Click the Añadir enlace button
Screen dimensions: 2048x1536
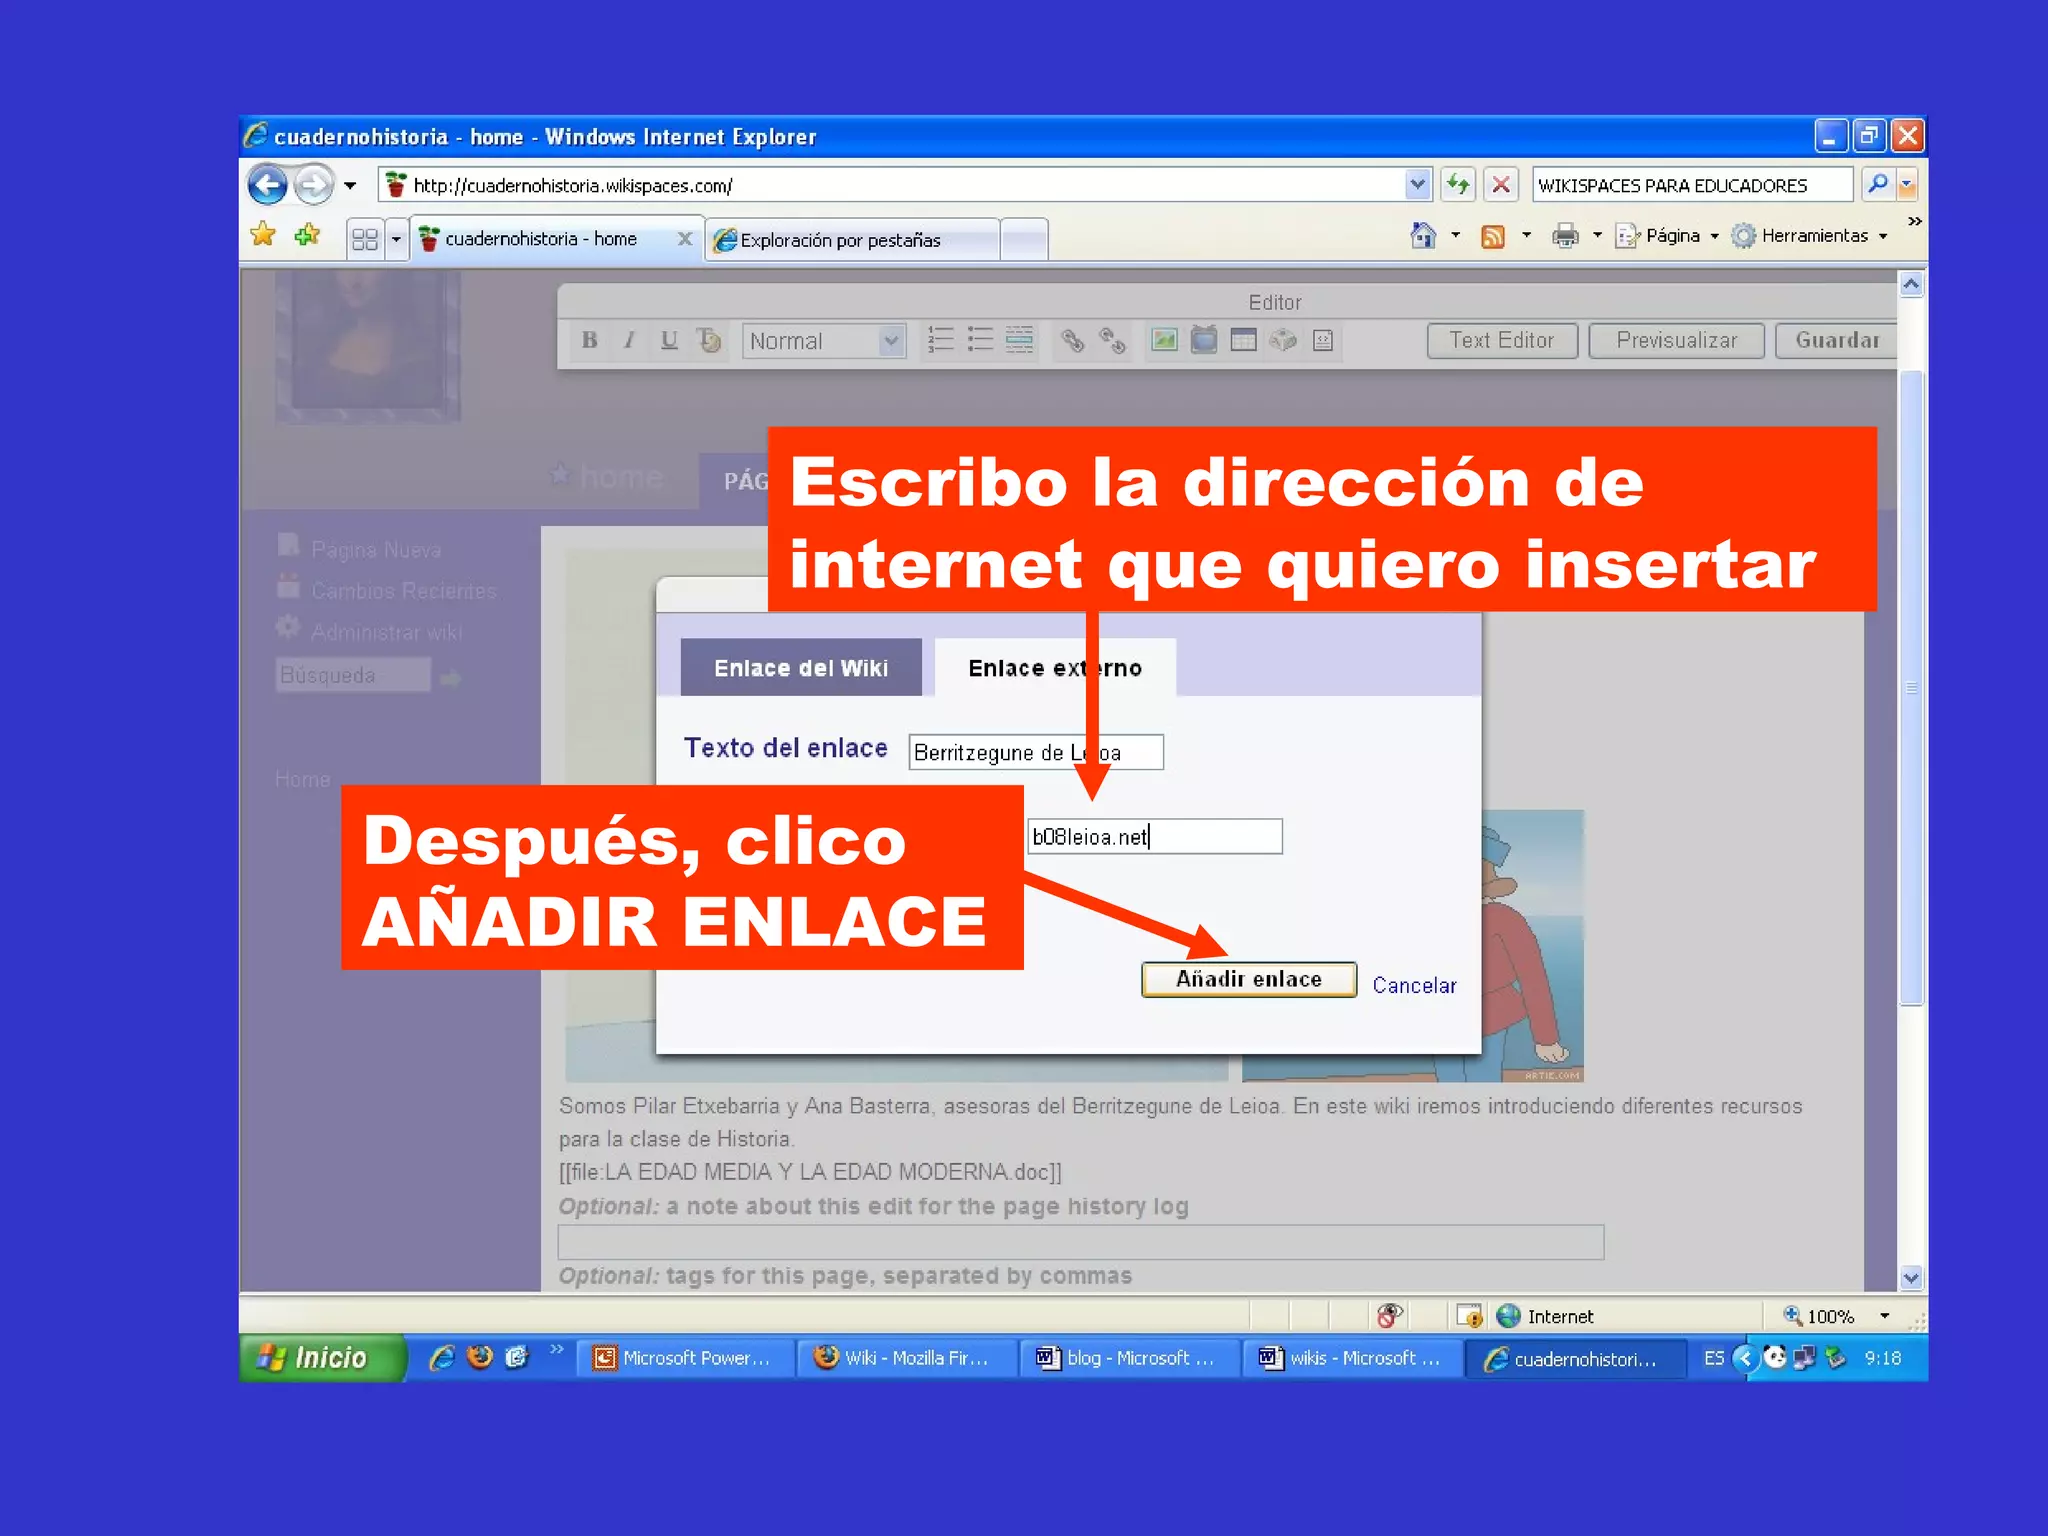click(x=1249, y=980)
